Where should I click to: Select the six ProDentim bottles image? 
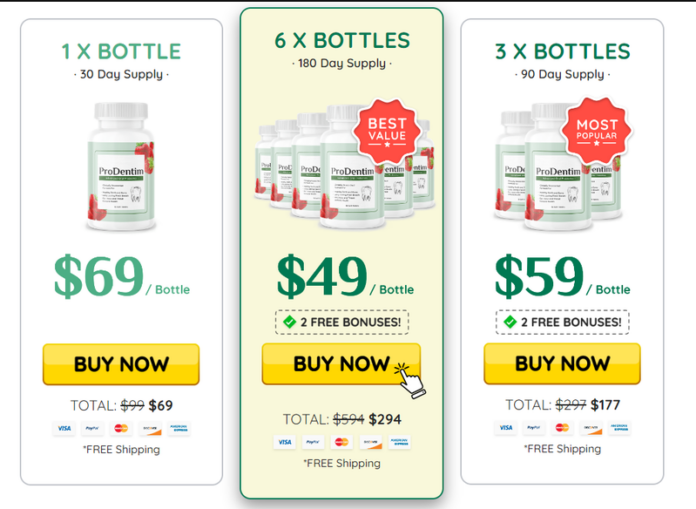(344, 166)
